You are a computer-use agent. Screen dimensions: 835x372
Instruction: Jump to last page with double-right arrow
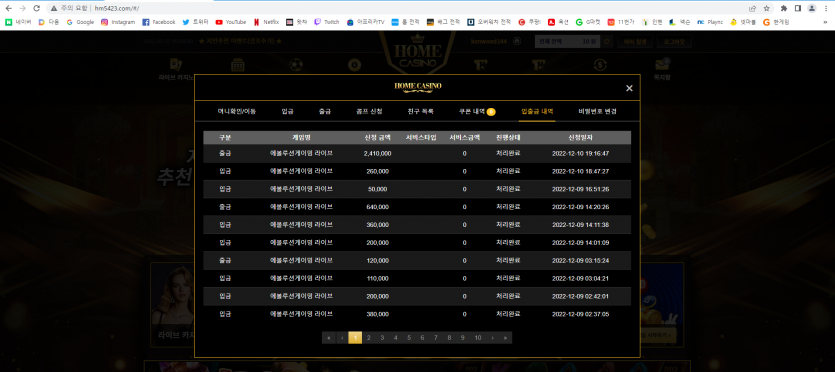[505, 338]
